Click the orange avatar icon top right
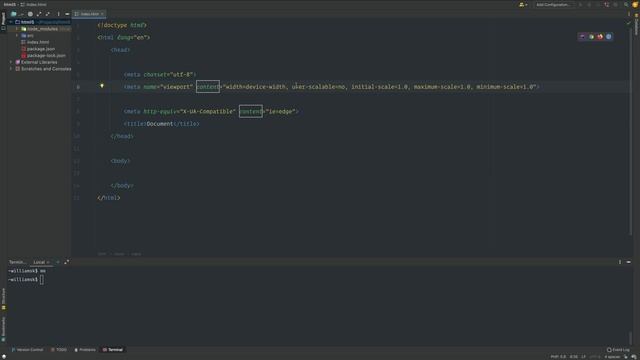The width and height of the screenshot is (640, 360). tap(635, 4)
